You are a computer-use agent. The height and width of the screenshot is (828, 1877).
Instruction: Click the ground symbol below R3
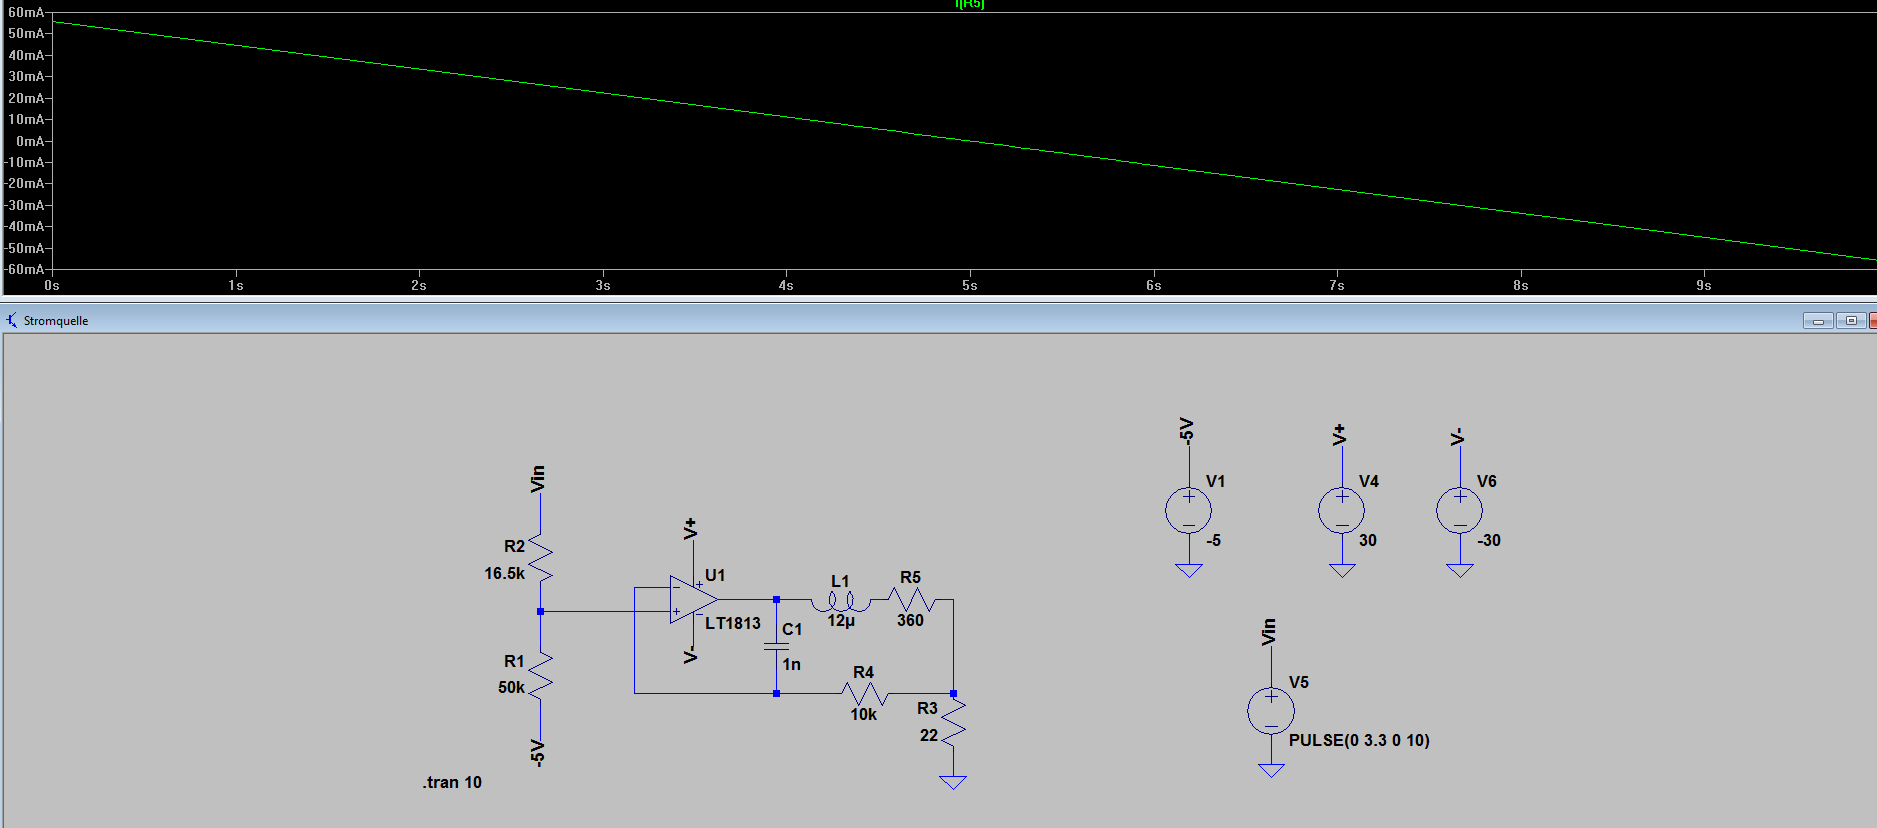(953, 782)
